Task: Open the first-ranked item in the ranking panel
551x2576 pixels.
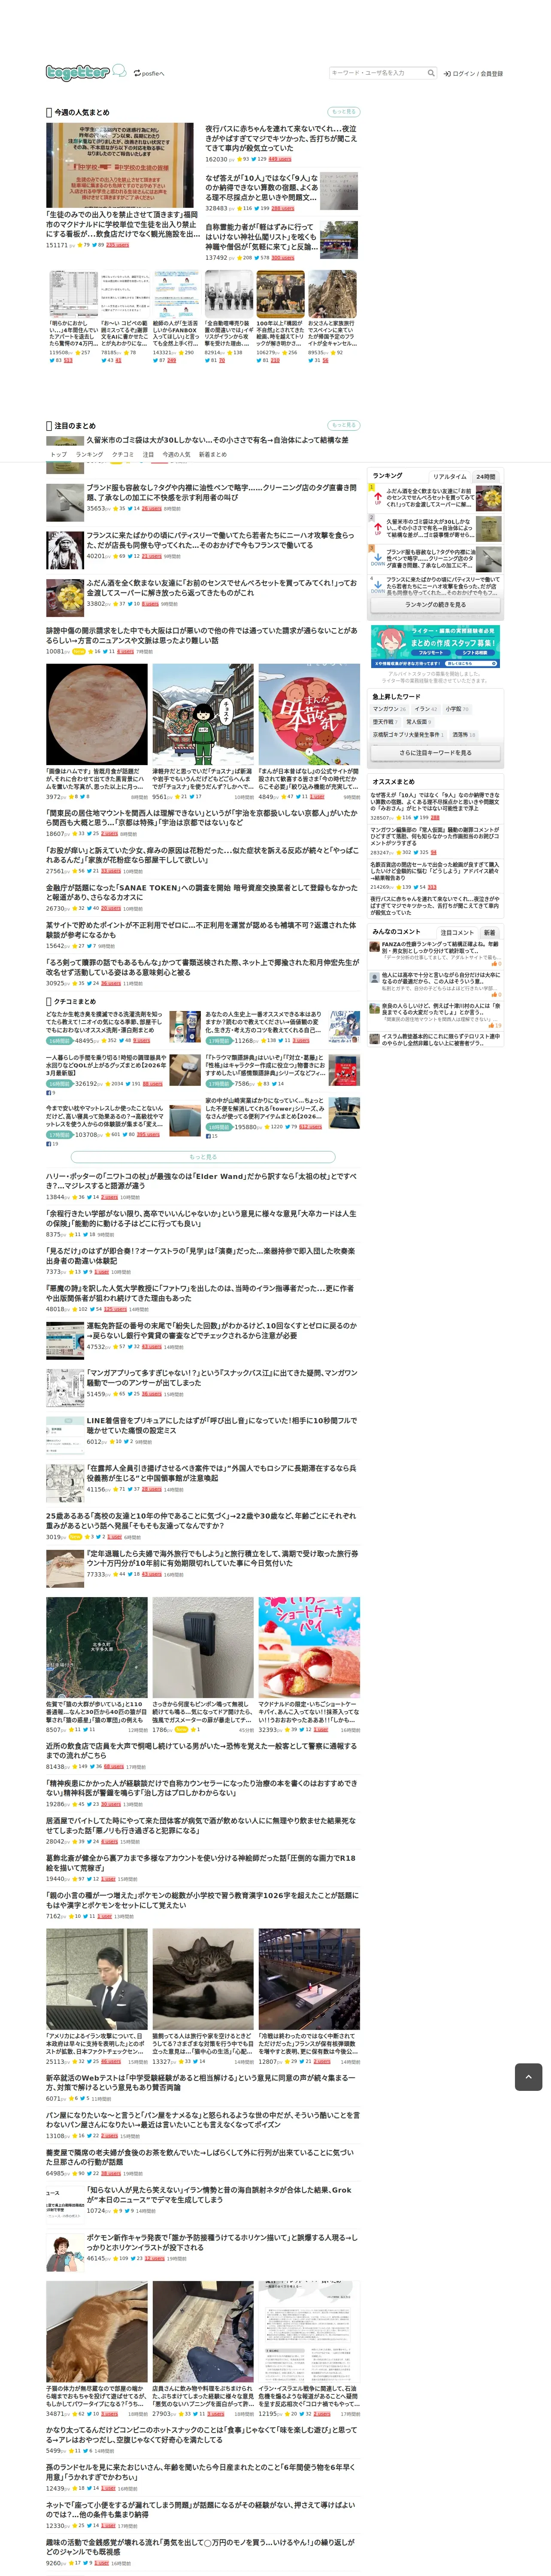Action: tap(435, 497)
